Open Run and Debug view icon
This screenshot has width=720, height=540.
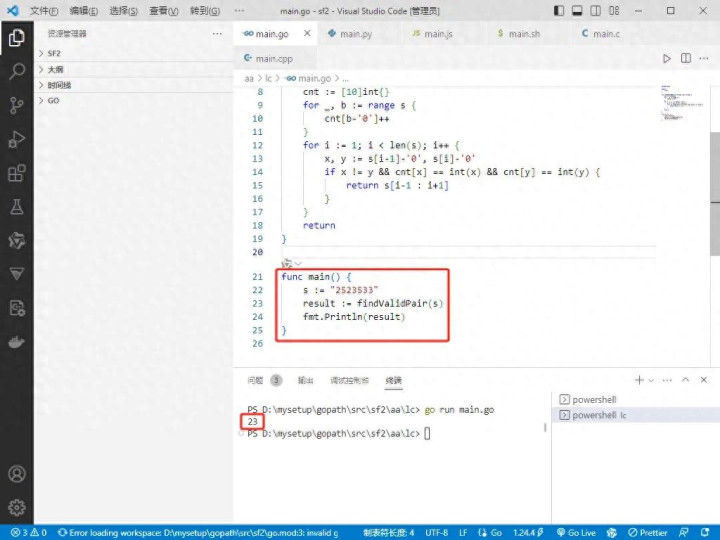point(17,139)
